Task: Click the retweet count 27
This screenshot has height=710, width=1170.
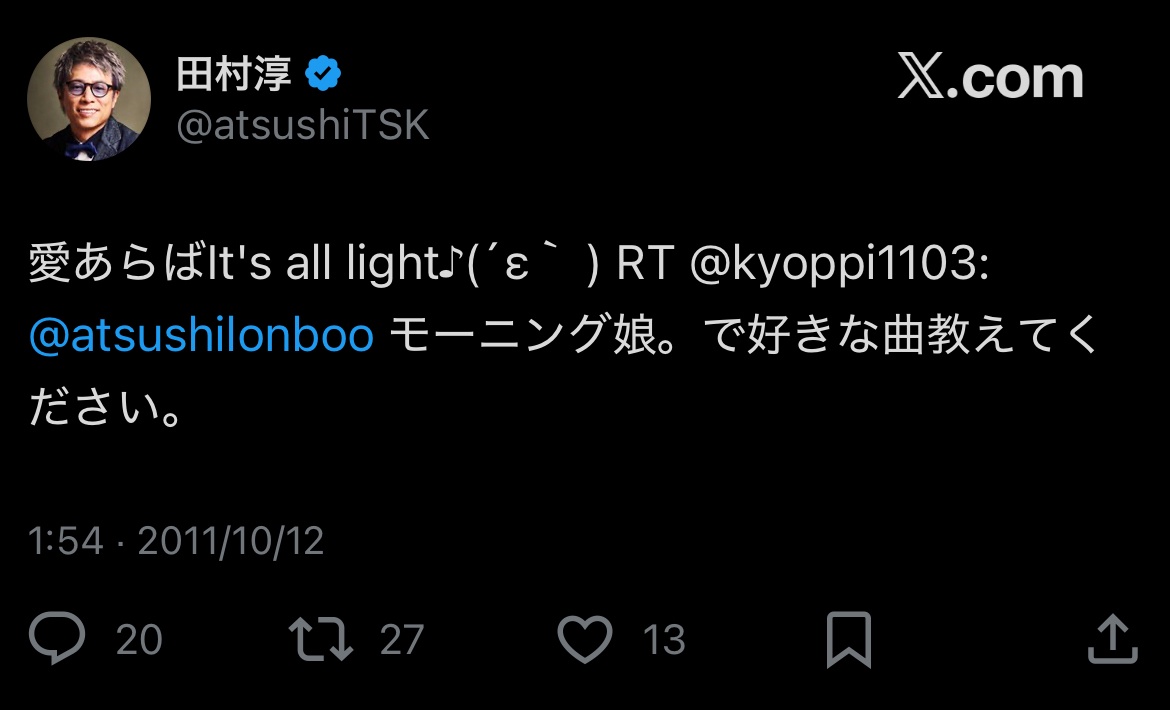Action: point(402,640)
